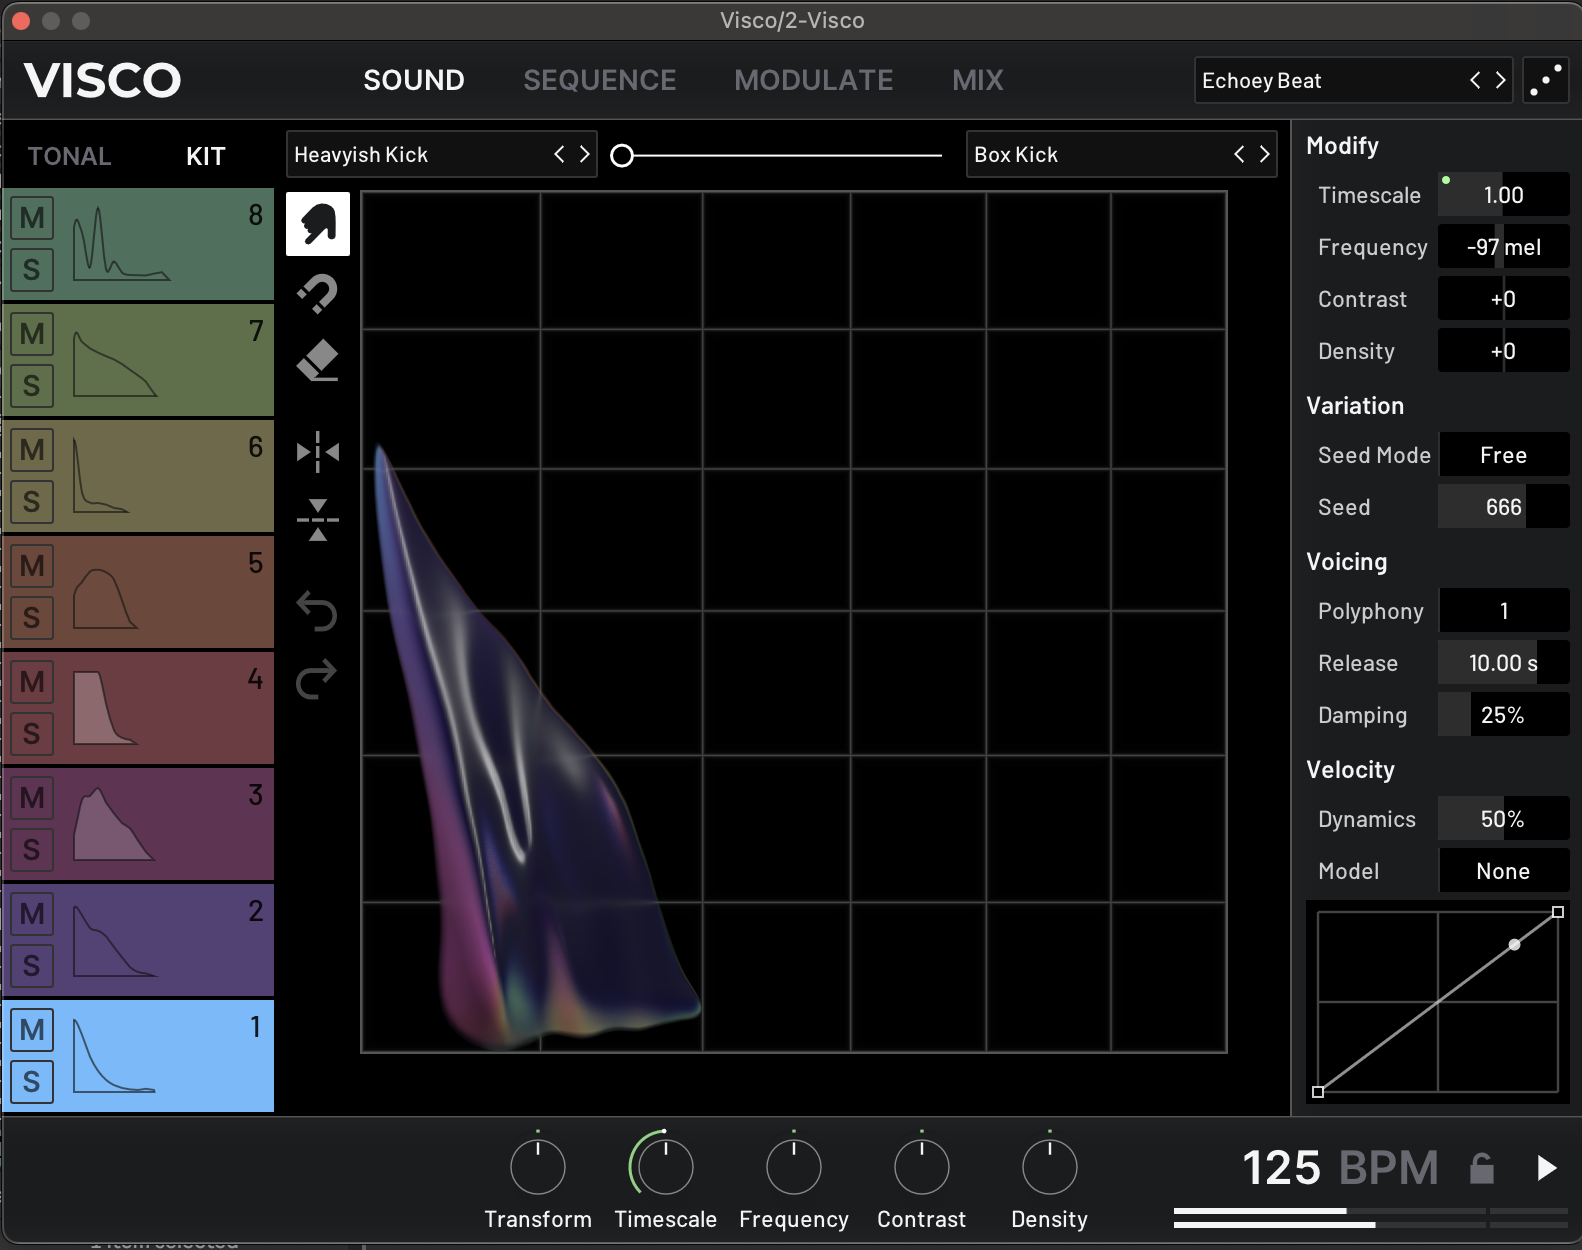Click the sound morph slider handle
The height and width of the screenshot is (1250, 1582).
pyautogui.click(x=622, y=155)
